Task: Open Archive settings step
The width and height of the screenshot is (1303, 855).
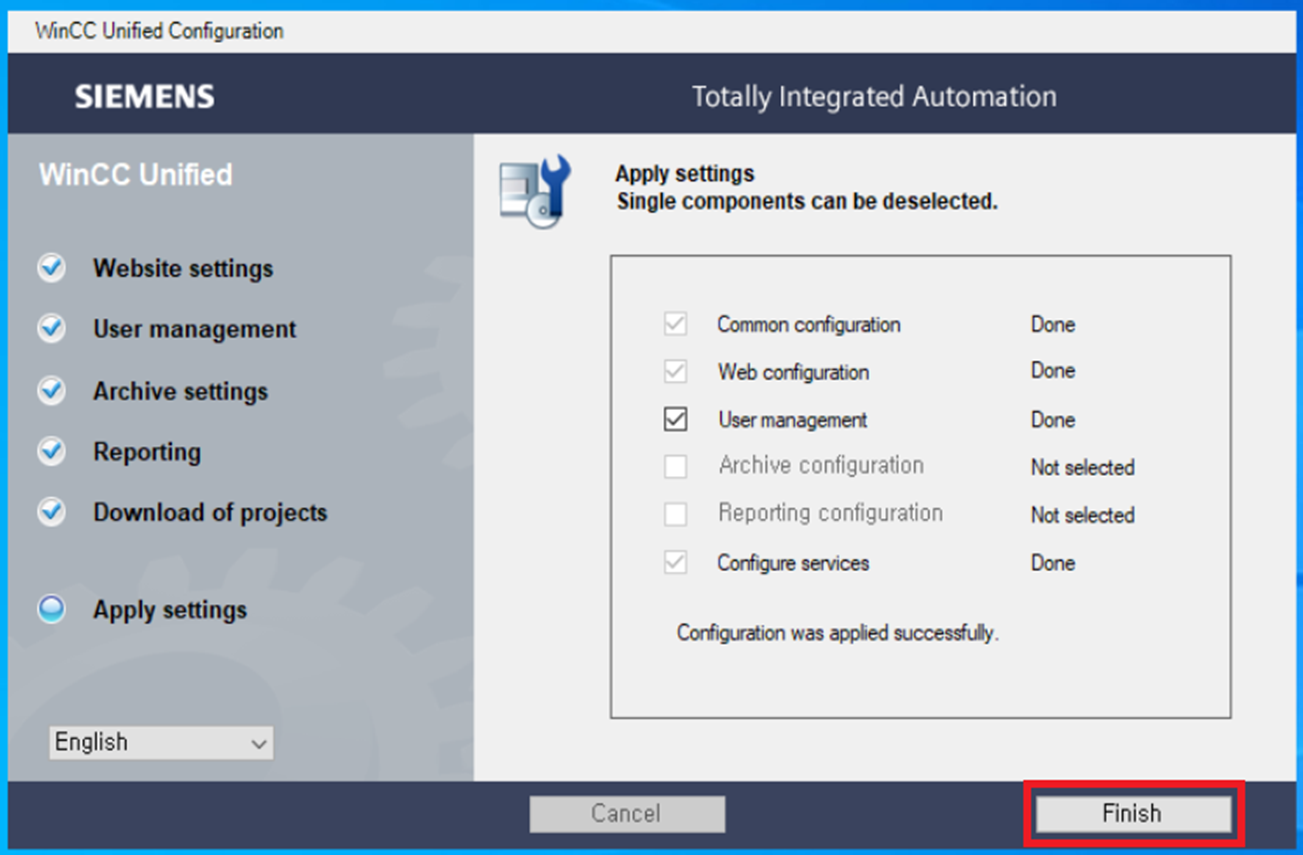Action: pos(181,391)
